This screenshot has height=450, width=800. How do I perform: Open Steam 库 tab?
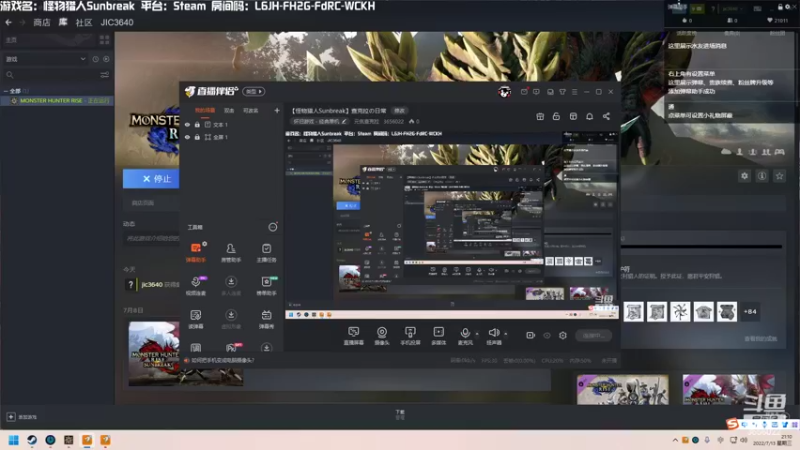pyautogui.click(x=63, y=22)
